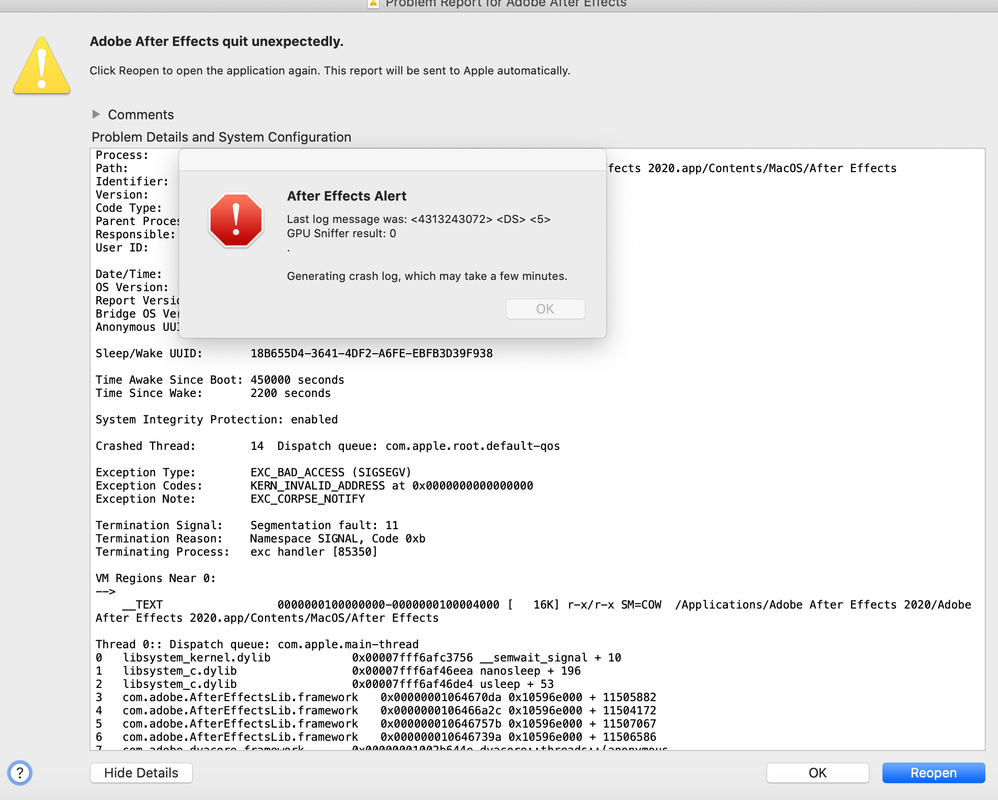This screenshot has height=800, width=998.
Task: Click 'Generating crash log' message
Action: tap(427, 276)
